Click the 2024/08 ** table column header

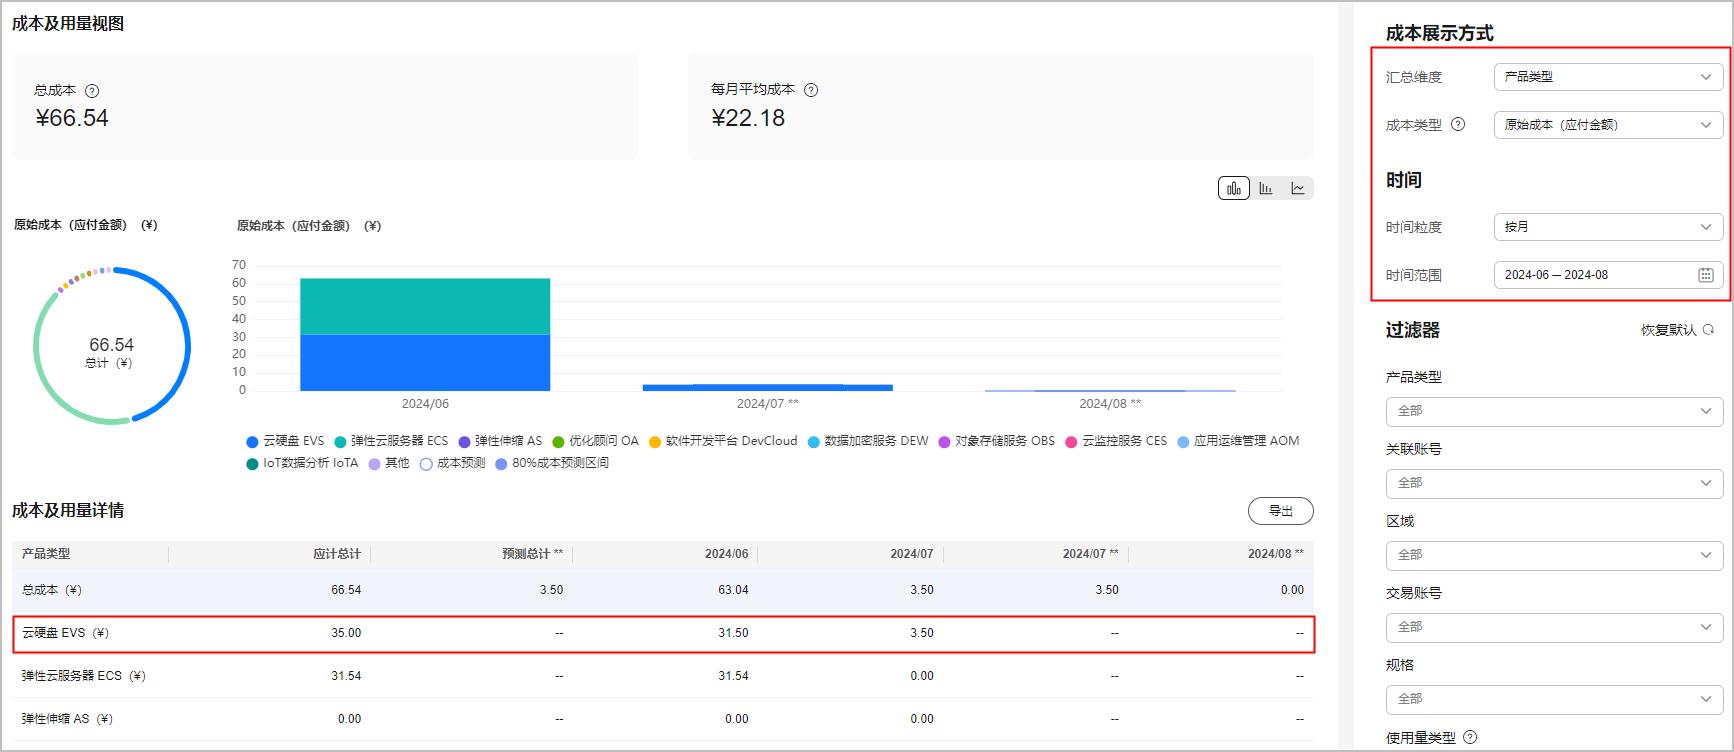pos(1275,554)
